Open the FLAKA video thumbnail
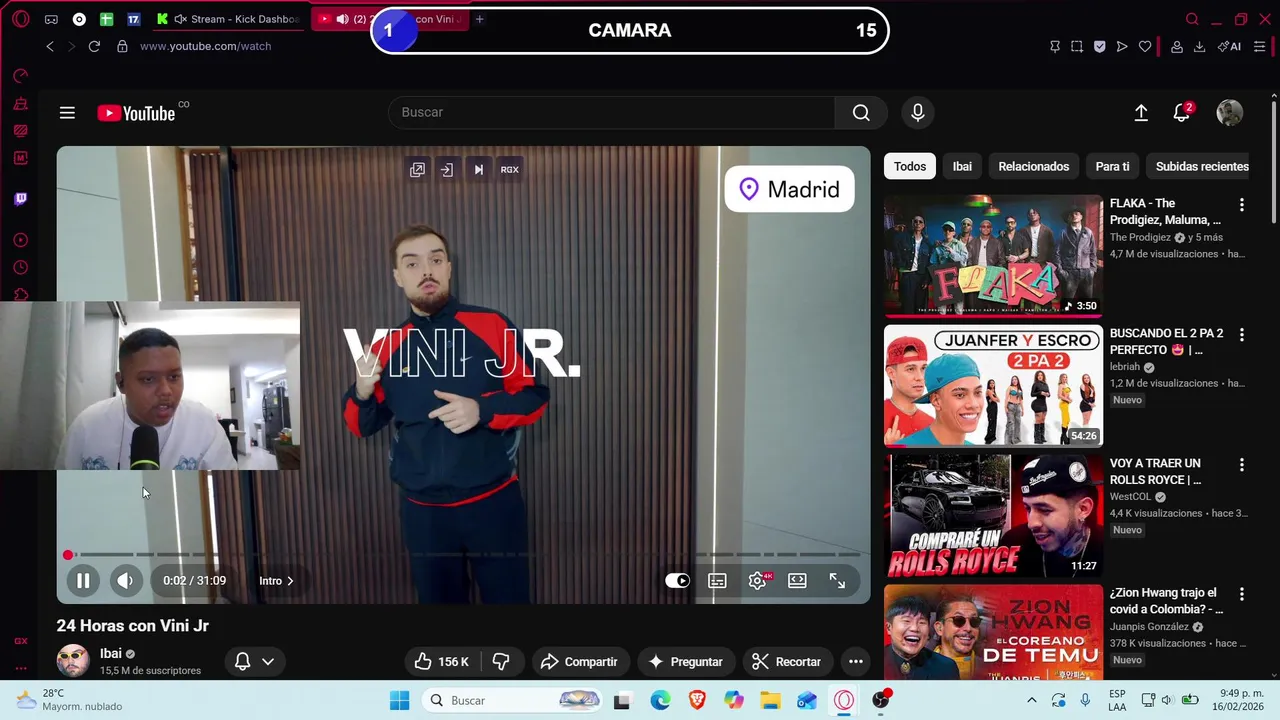This screenshot has height=720, width=1280. tap(993, 256)
